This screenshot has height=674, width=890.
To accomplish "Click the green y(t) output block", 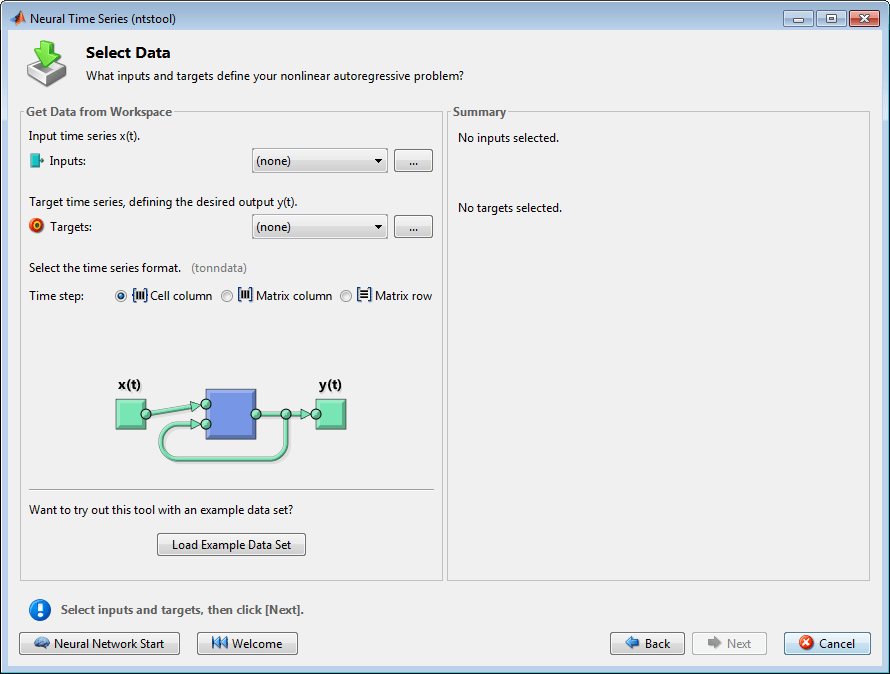I will click(x=330, y=413).
